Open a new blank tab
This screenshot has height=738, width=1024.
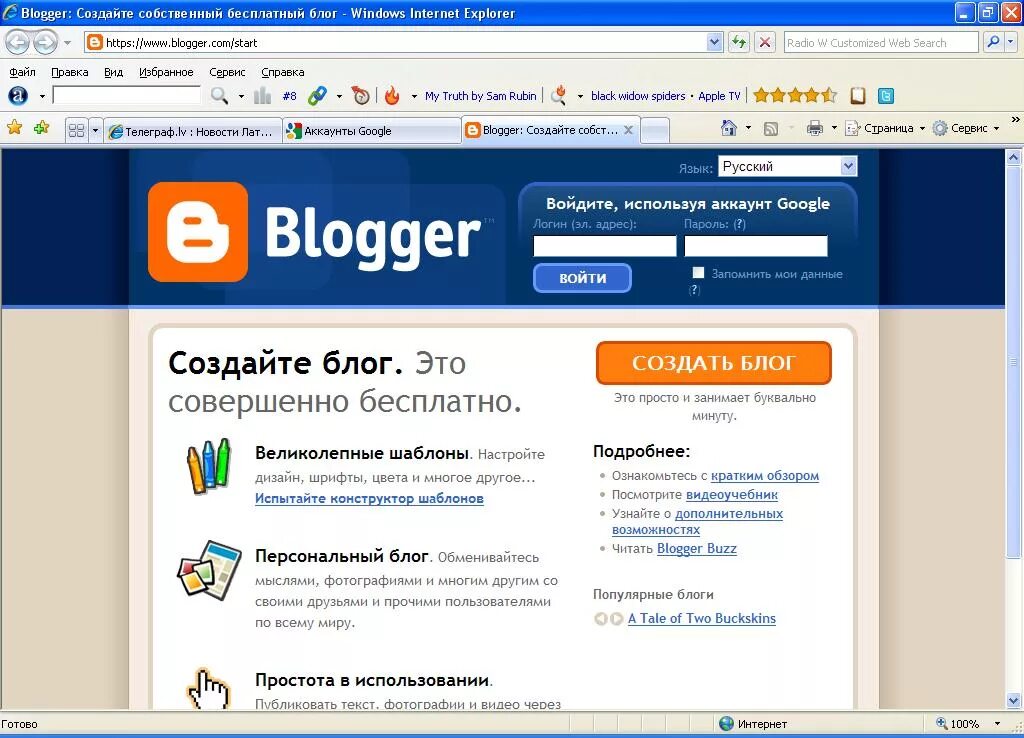[654, 131]
